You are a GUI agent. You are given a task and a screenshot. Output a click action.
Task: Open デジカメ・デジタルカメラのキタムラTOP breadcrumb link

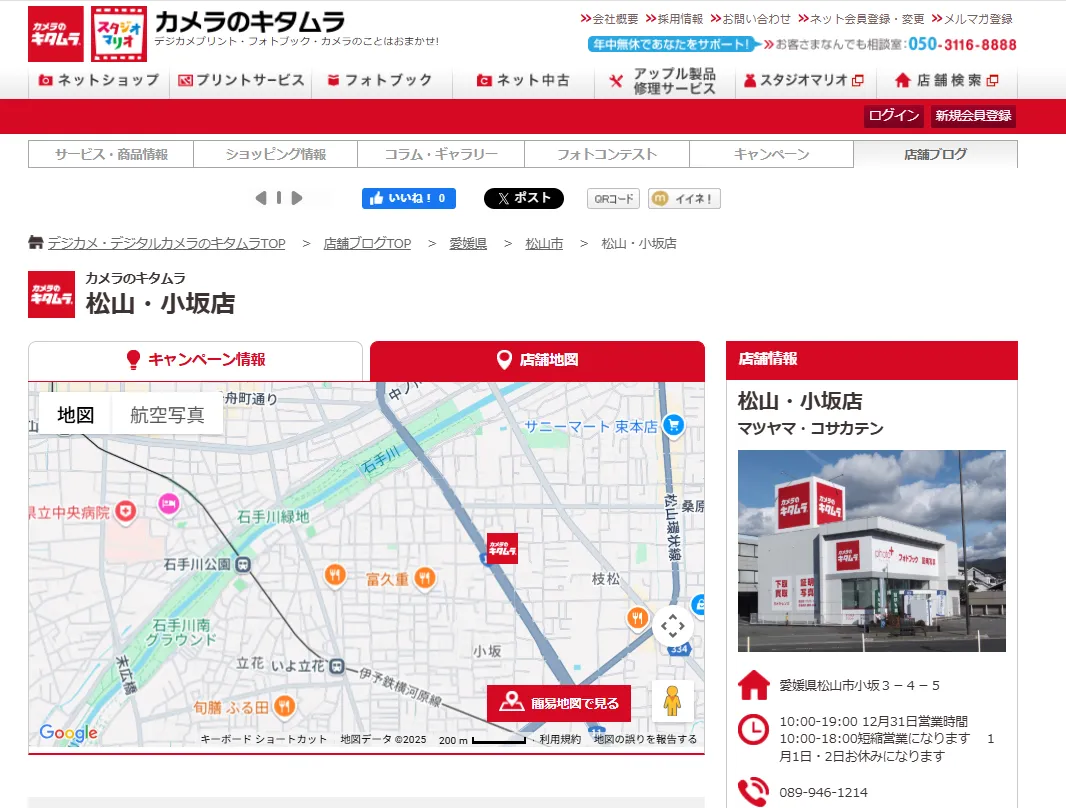(x=167, y=243)
